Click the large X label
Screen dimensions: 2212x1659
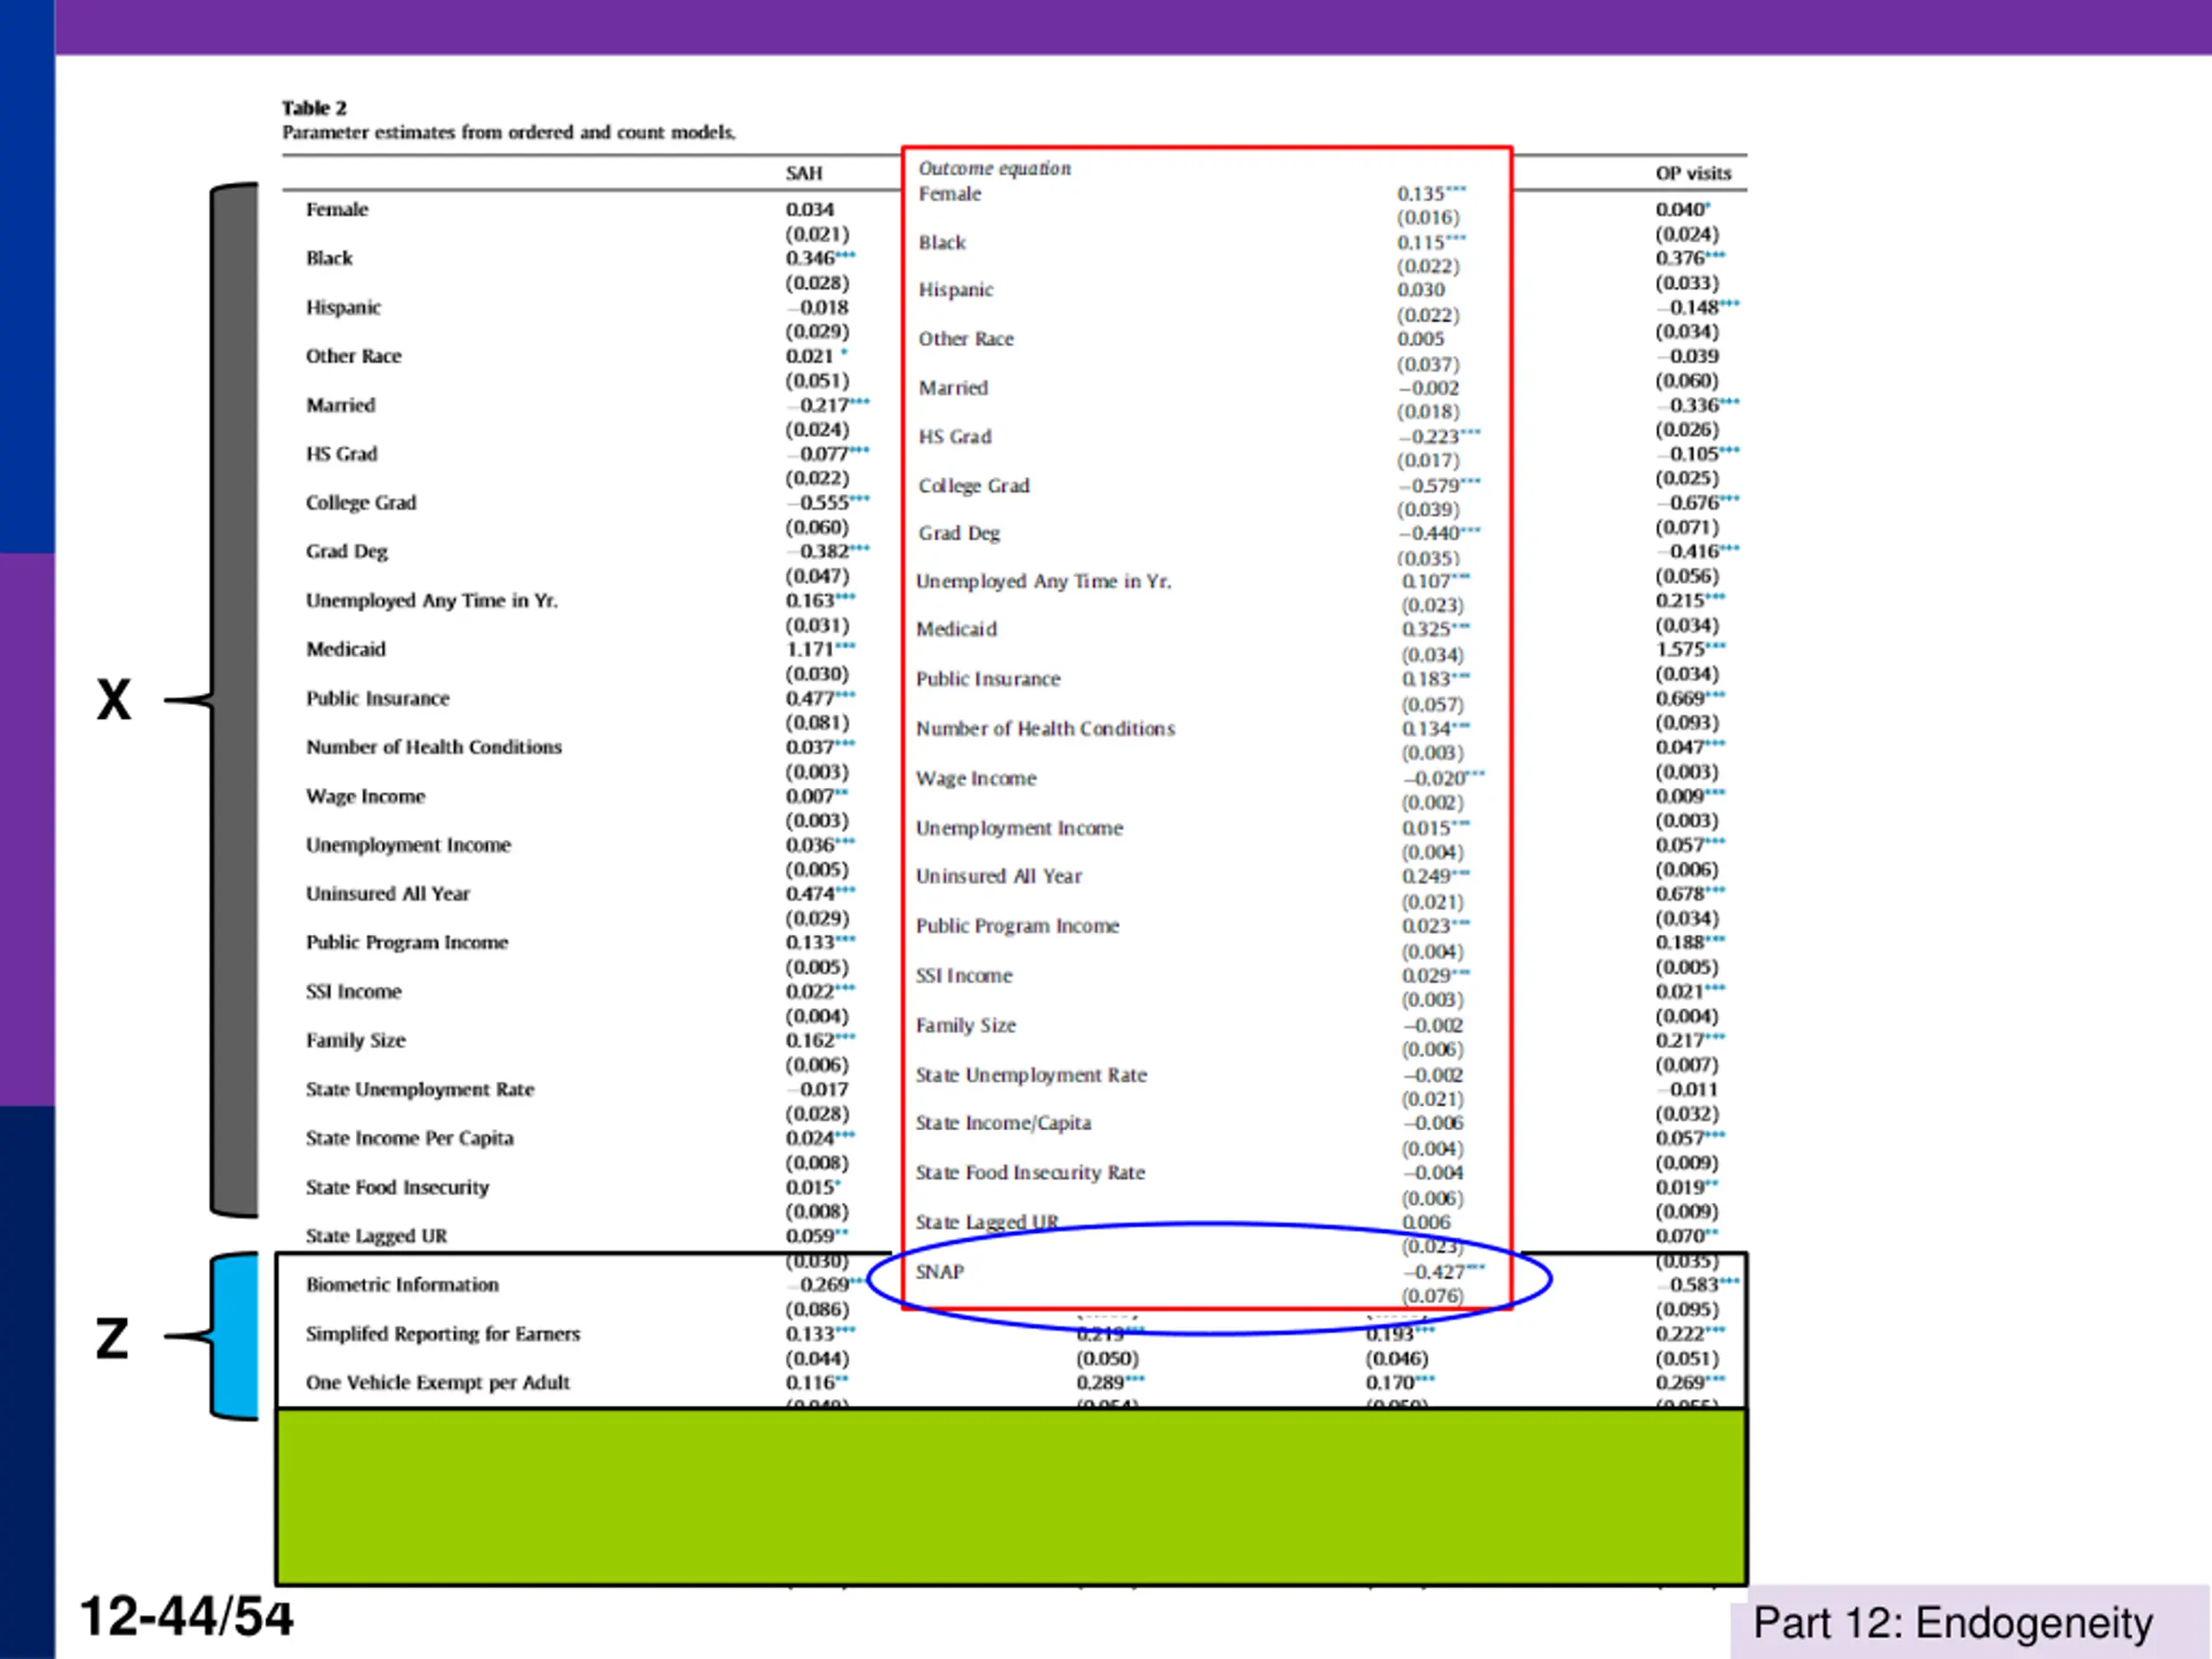[114, 700]
